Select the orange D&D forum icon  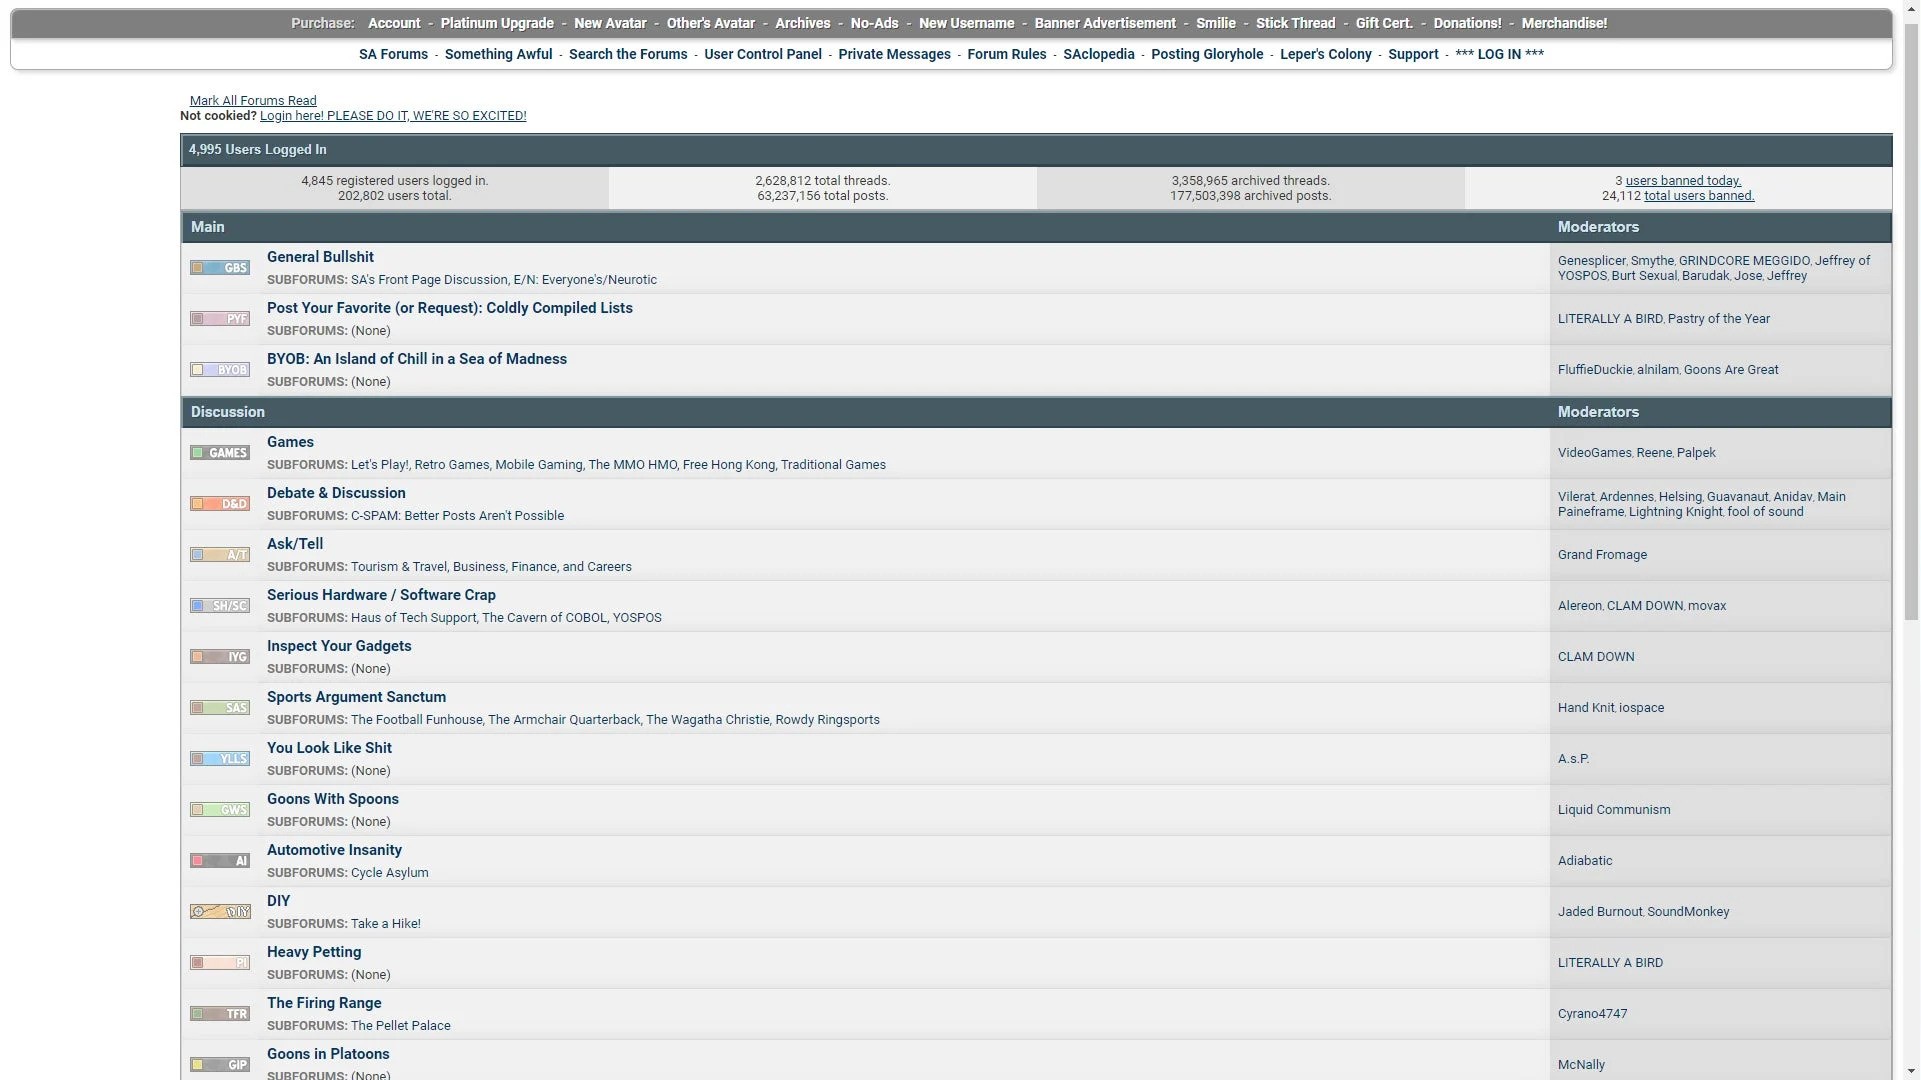click(220, 504)
